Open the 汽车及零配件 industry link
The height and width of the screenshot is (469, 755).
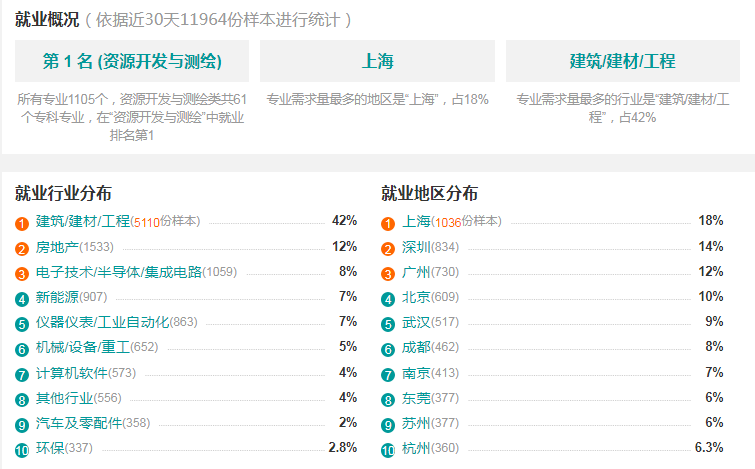(78, 423)
